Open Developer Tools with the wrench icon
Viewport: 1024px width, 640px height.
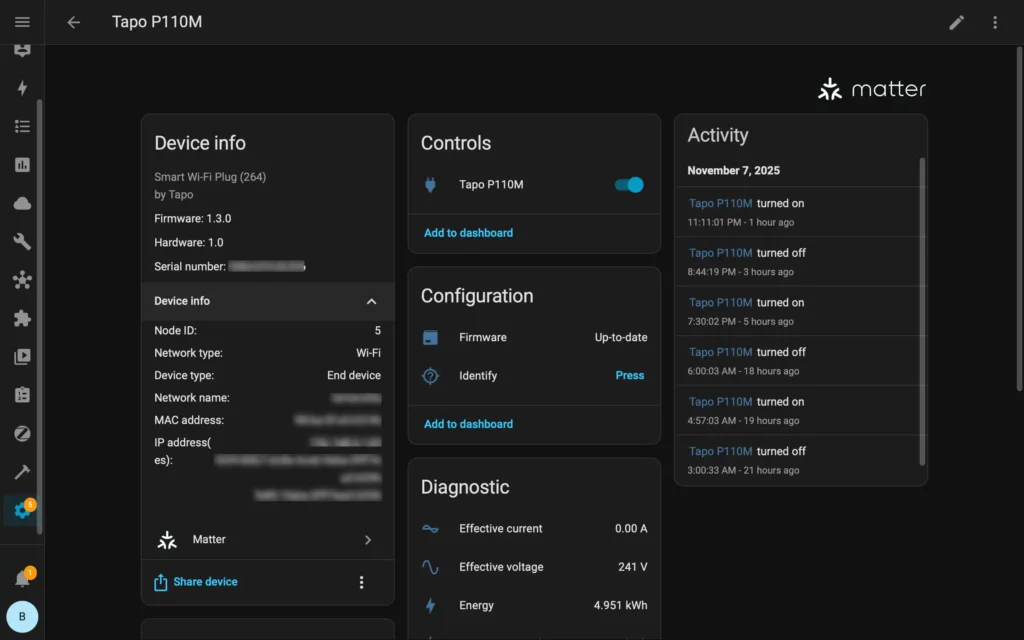[x=22, y=241]
